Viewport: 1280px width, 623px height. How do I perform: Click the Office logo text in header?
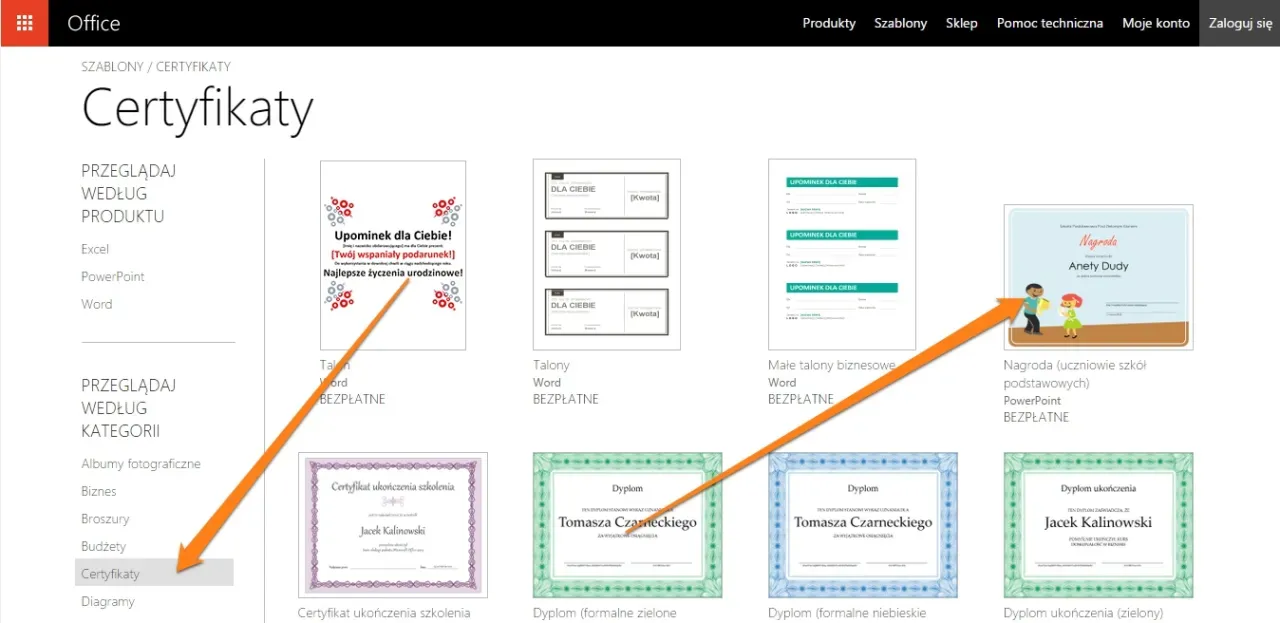pyautogui.click(x=93, y=23)
